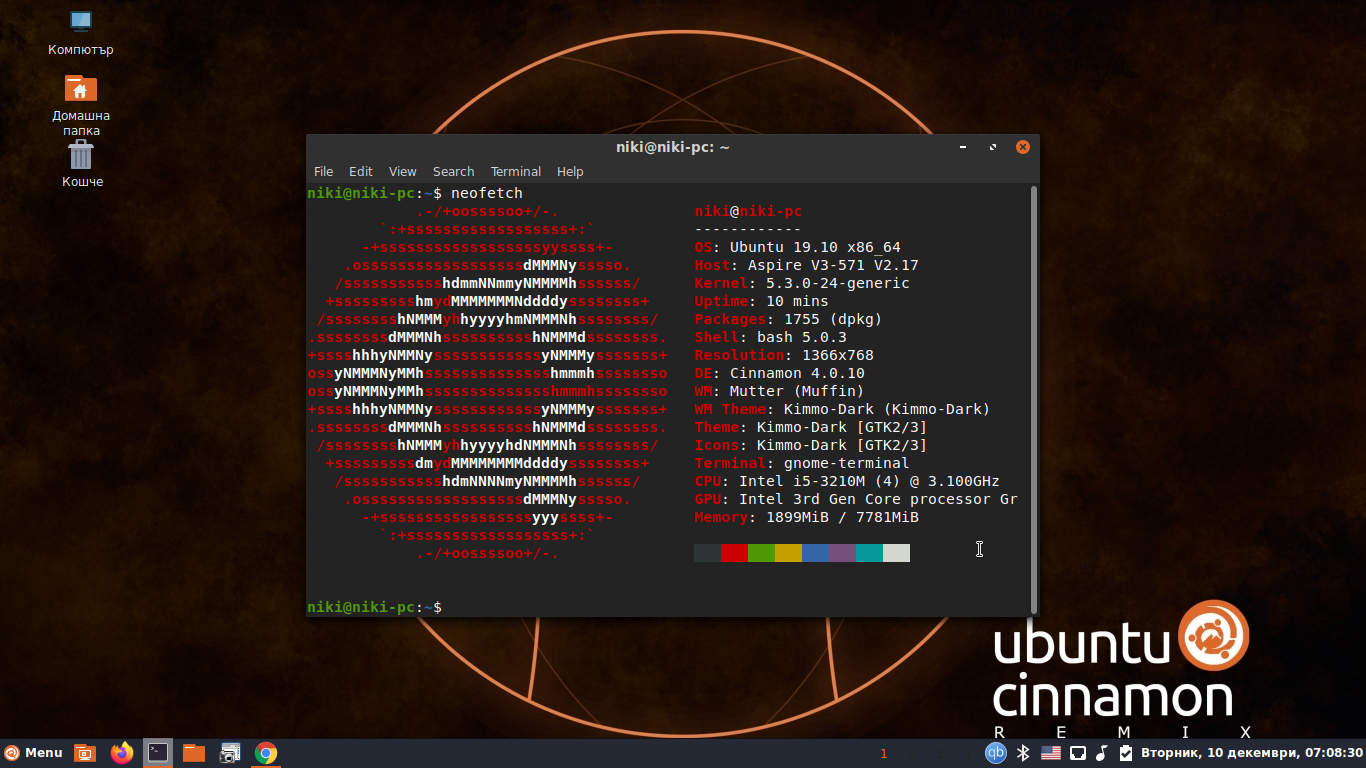This screenshot has height=768, width=1366.
Task: Open the Bluetooth tray applet
Action: (1023, 753)
